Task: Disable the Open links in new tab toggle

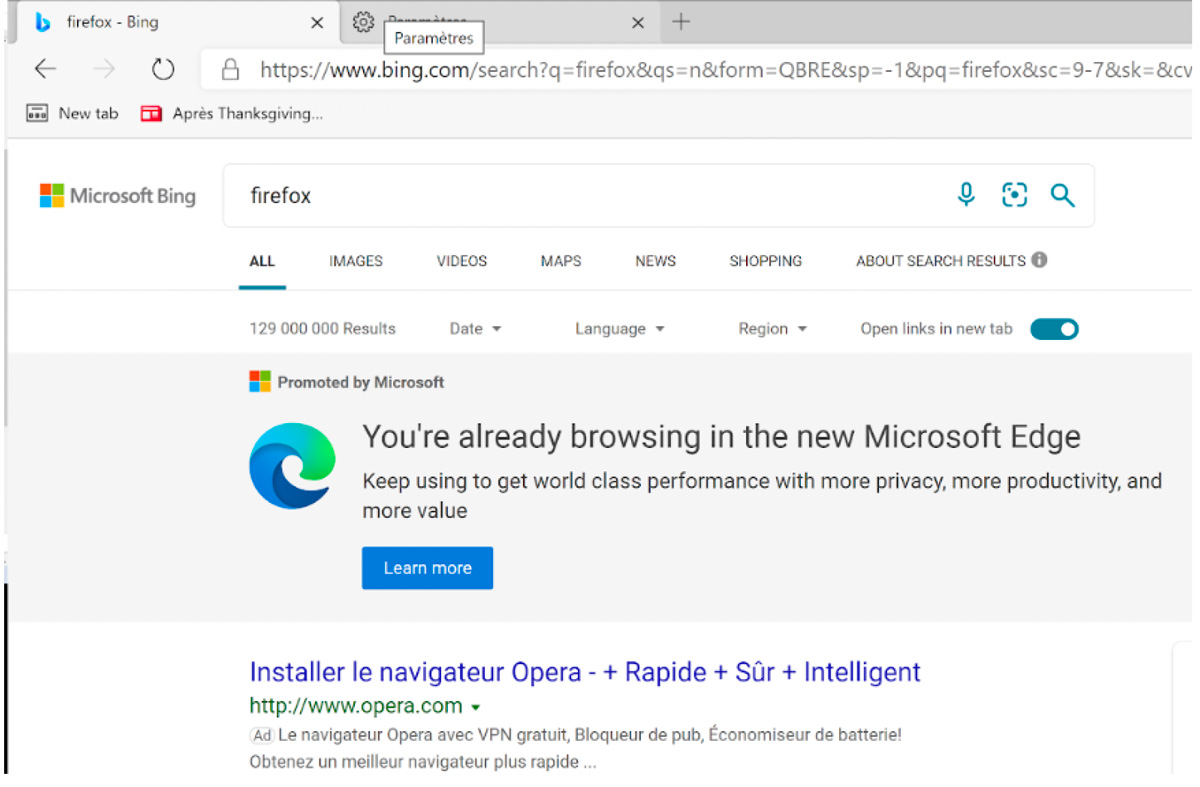Action: coord(1054,328)
